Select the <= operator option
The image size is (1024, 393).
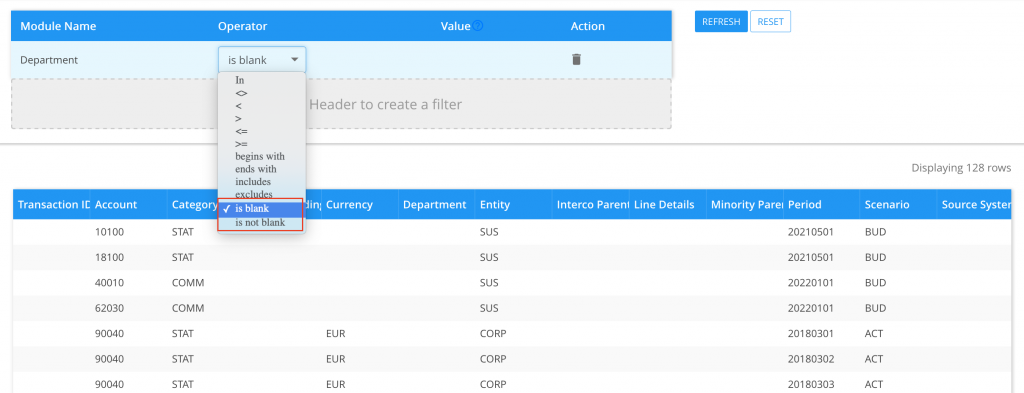tap(242, 131)
